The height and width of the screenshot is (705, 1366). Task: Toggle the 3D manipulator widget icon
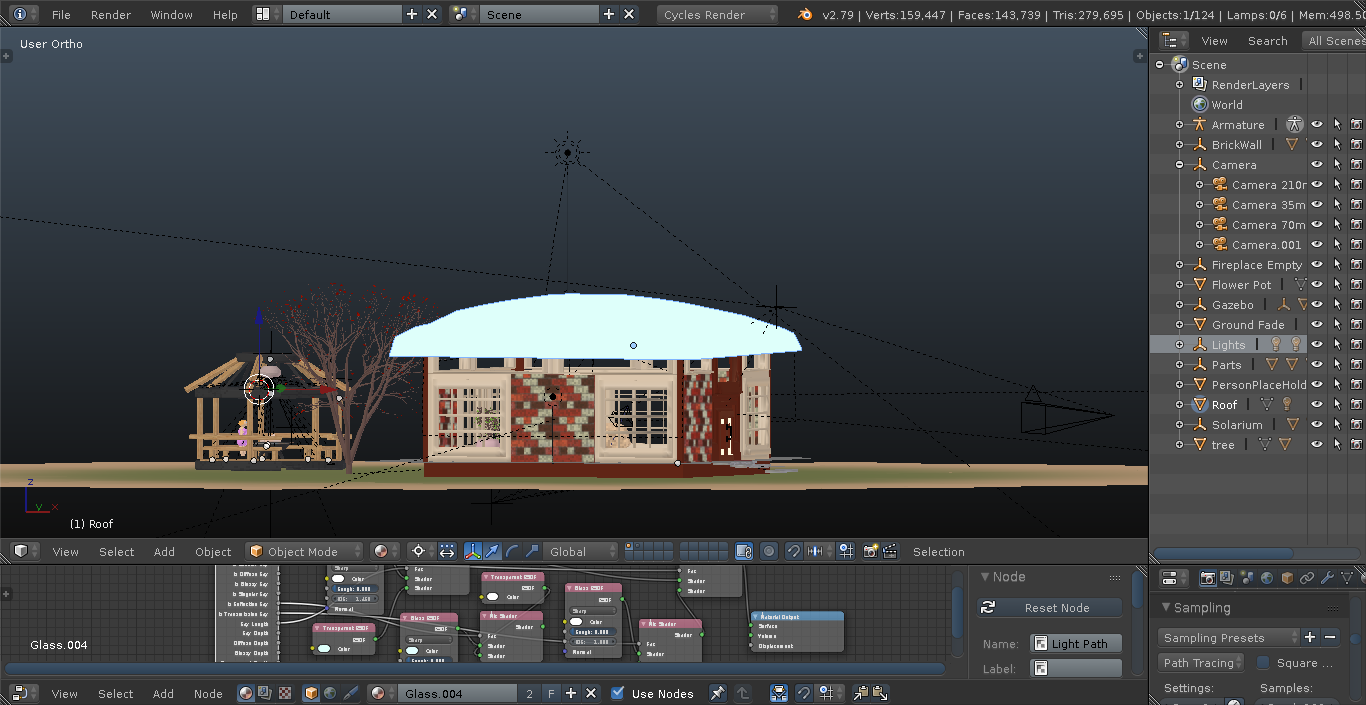tap(472, 551)
